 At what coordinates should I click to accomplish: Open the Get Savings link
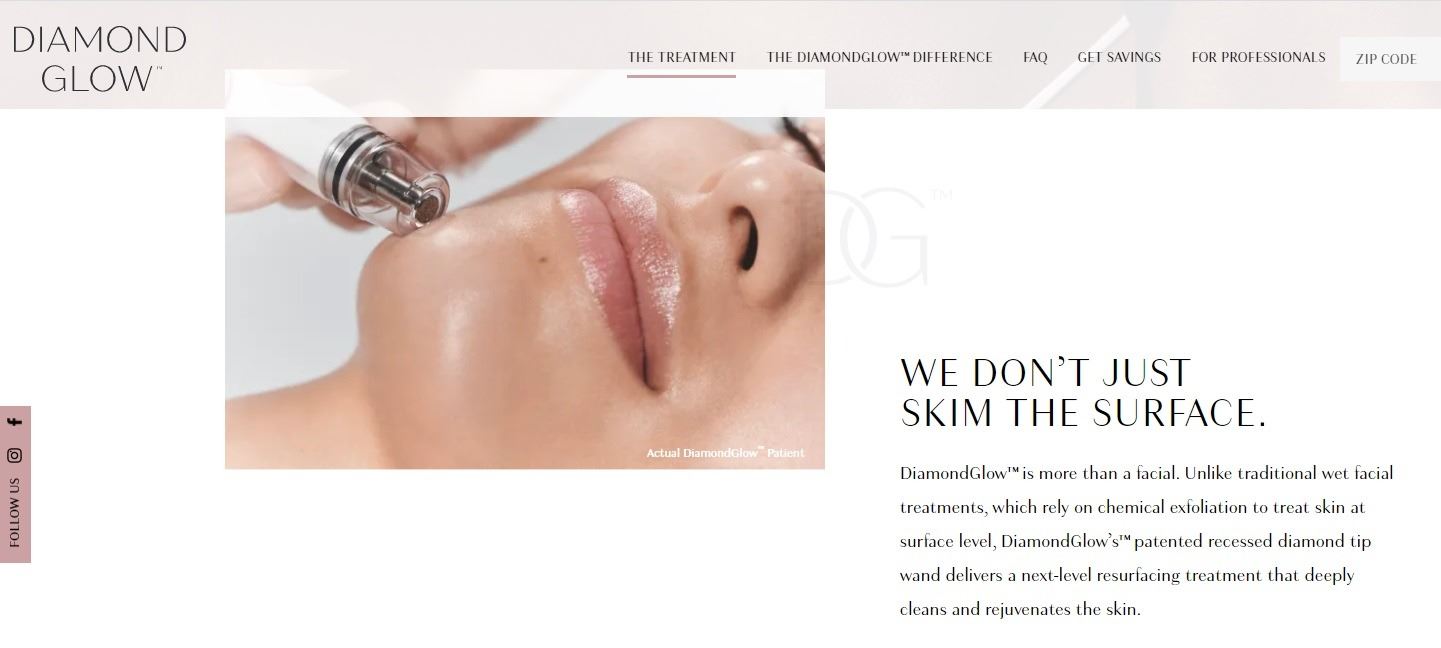coord(1119,57)
